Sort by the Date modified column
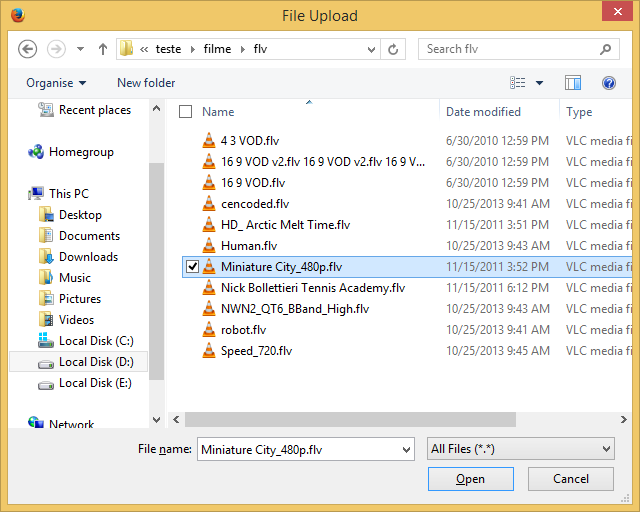This screenshot has height=512, width=640. (x=483, y=112)
